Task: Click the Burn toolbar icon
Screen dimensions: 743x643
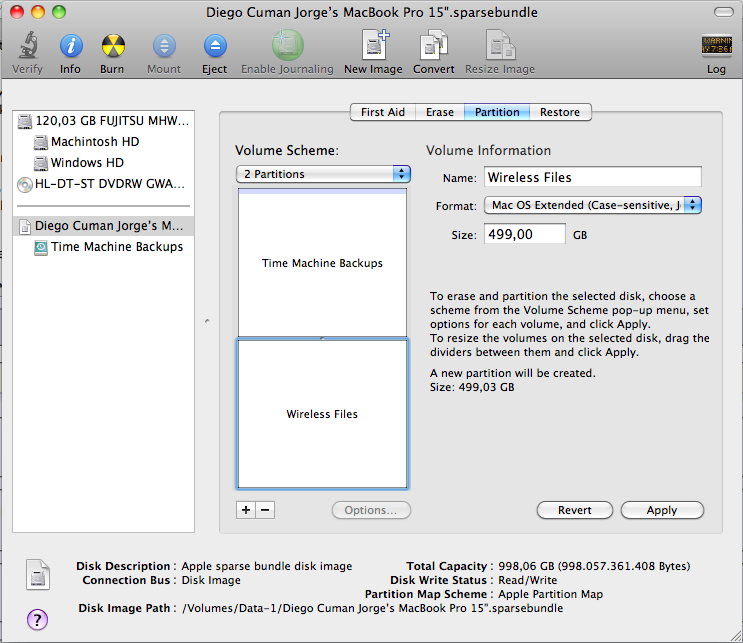Action: pos(113,46)
